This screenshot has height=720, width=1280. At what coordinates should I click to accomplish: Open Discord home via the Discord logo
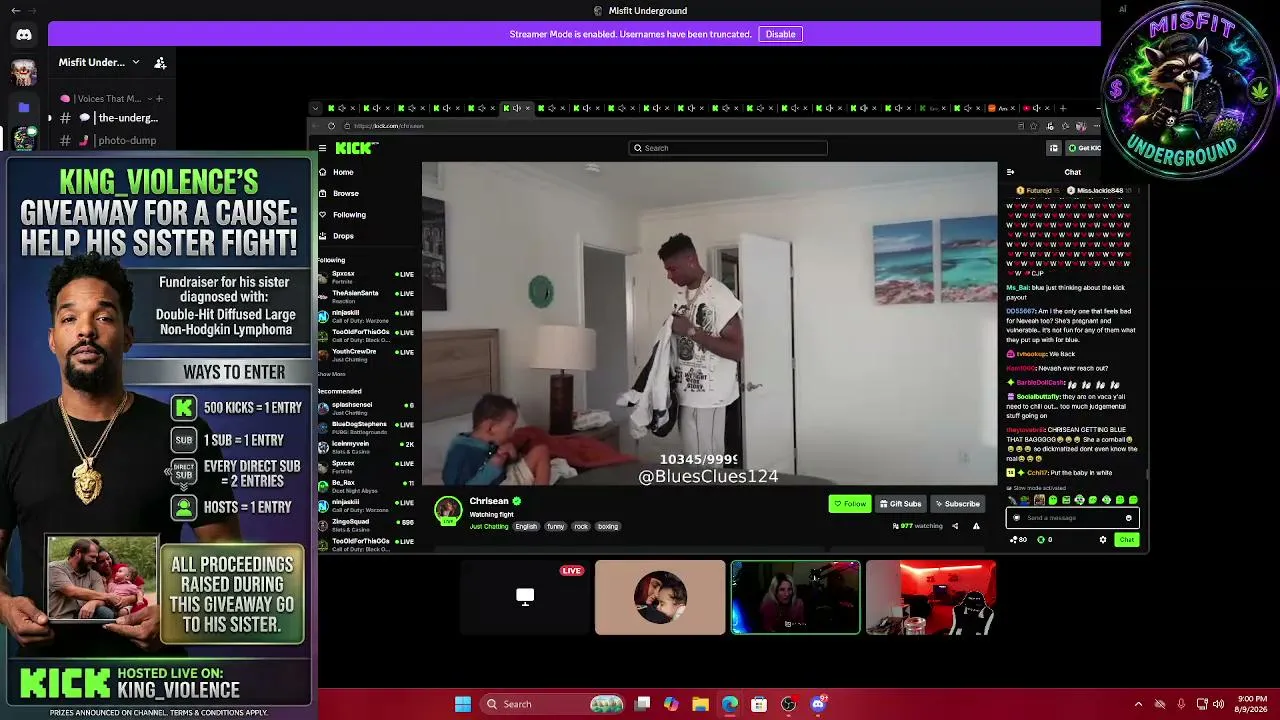[x=24, y=35]
